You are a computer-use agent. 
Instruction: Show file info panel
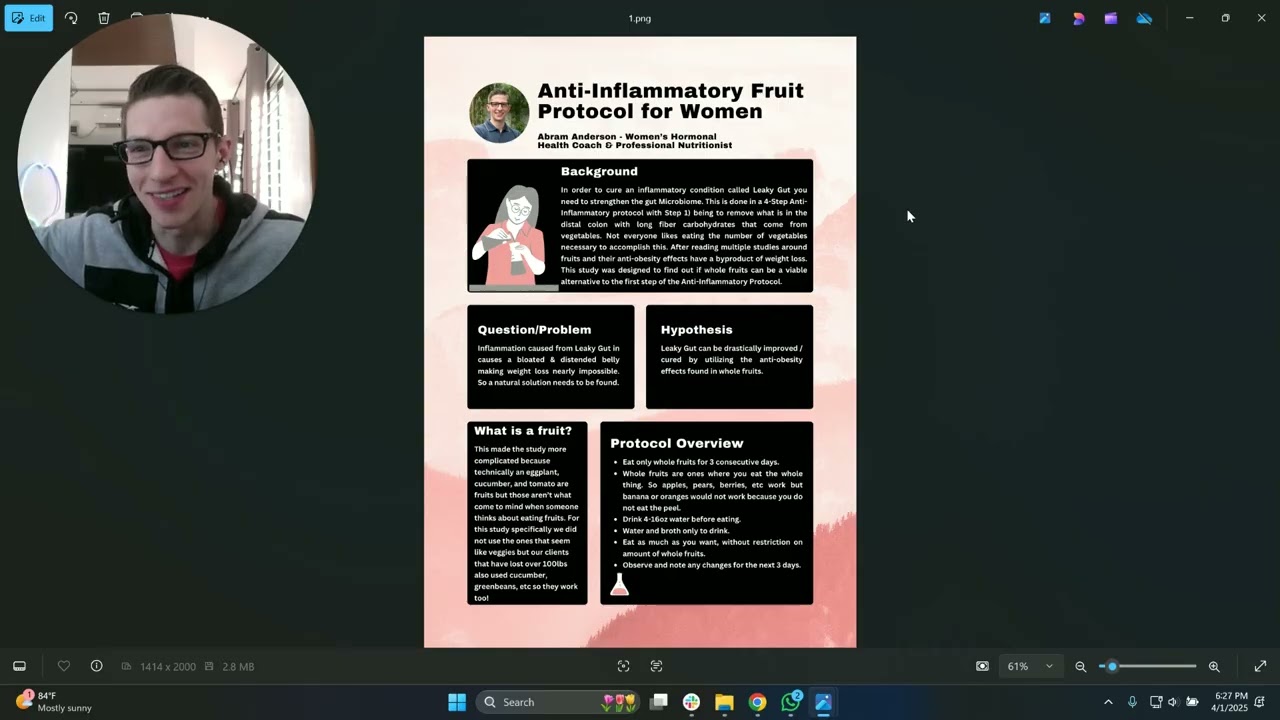click(x=96, y=666)
